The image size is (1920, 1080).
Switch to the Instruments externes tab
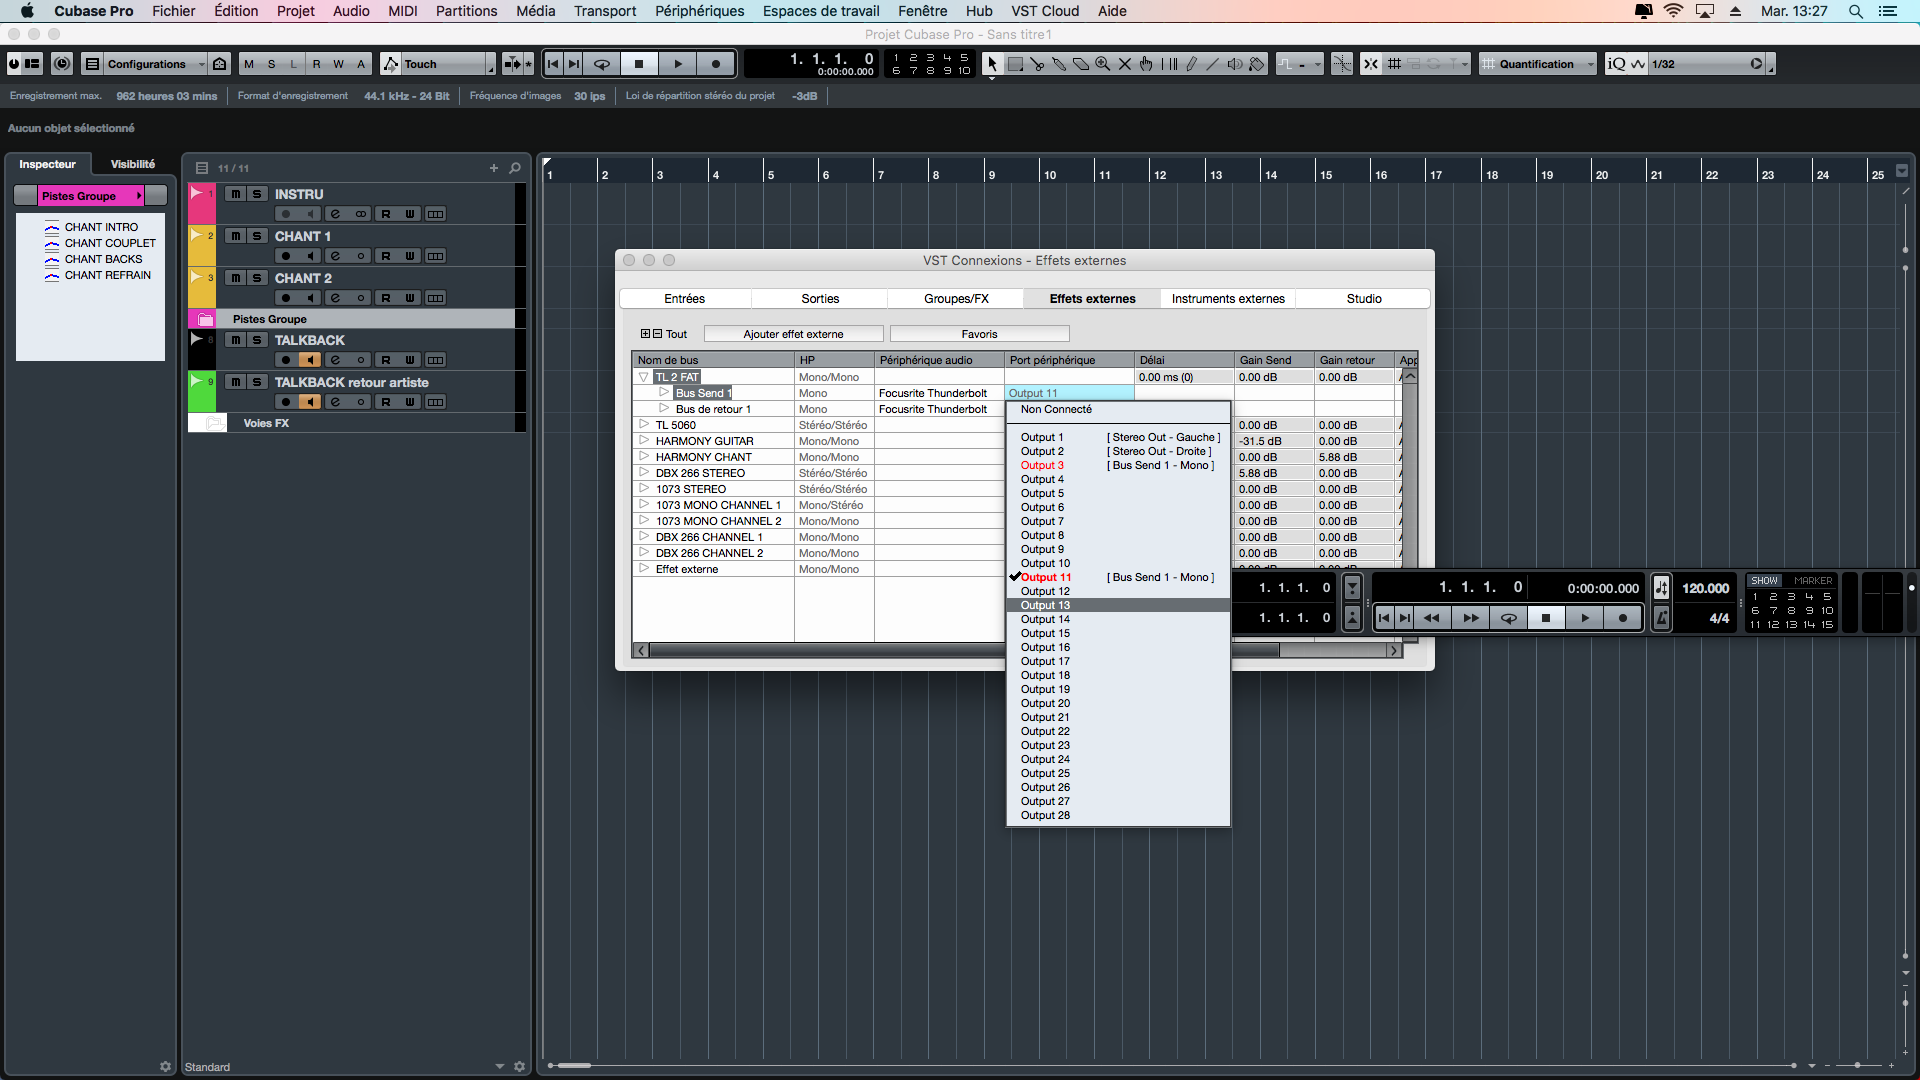[1227, 298]
